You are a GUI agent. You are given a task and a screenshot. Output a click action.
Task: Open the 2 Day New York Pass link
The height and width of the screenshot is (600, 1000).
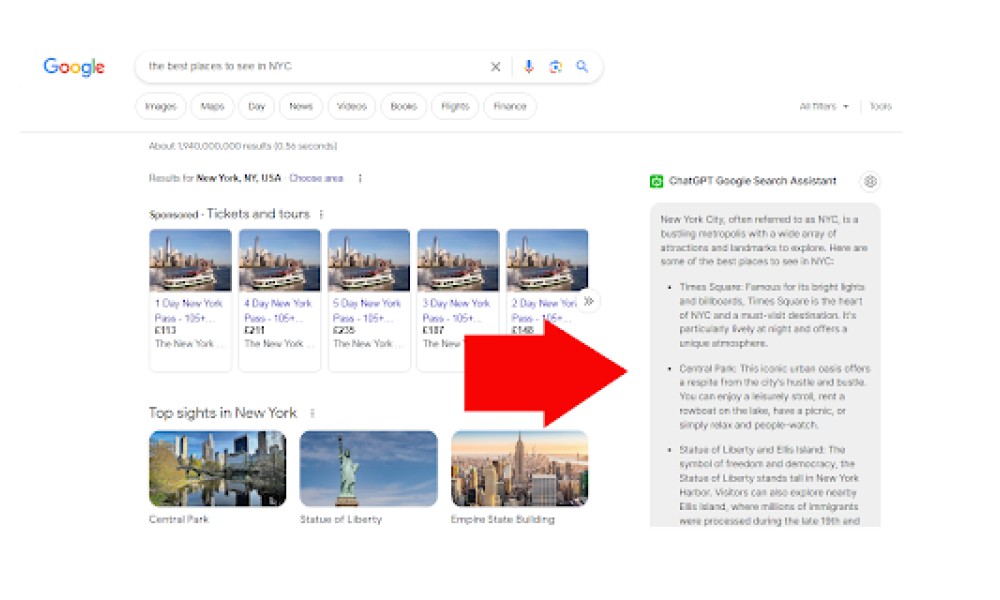543,311
